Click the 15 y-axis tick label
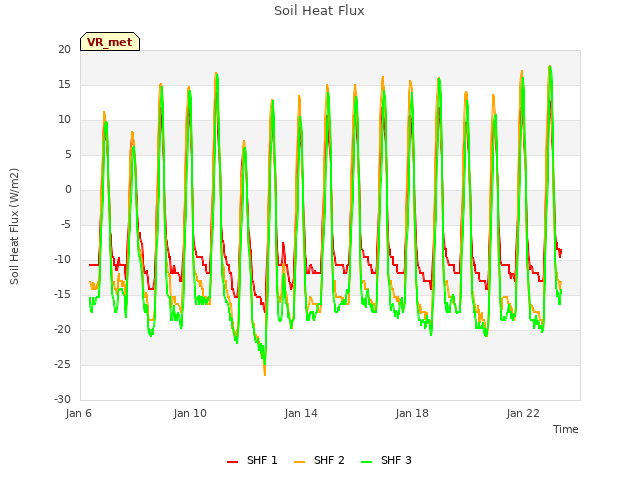Viewport: 640px width, 480px height. 64,85
